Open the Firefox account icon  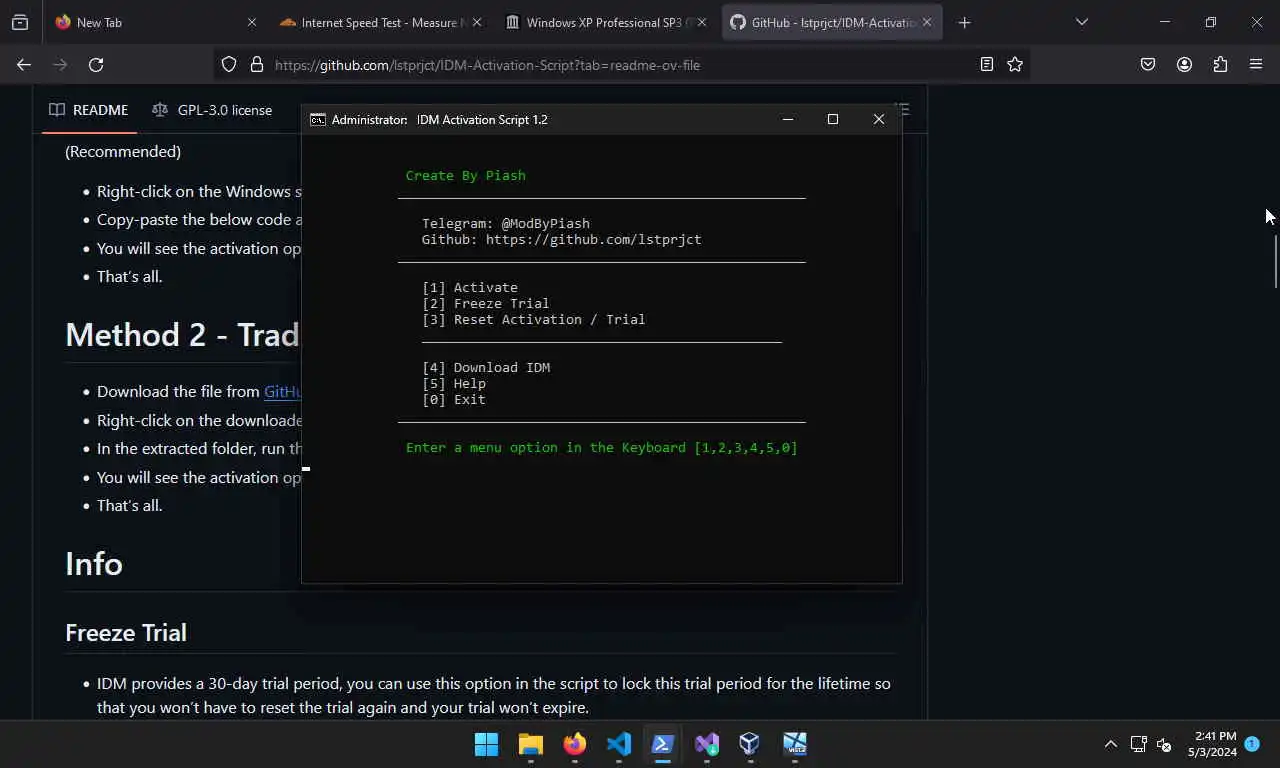pyautogui.click(x=1184, y=64)
